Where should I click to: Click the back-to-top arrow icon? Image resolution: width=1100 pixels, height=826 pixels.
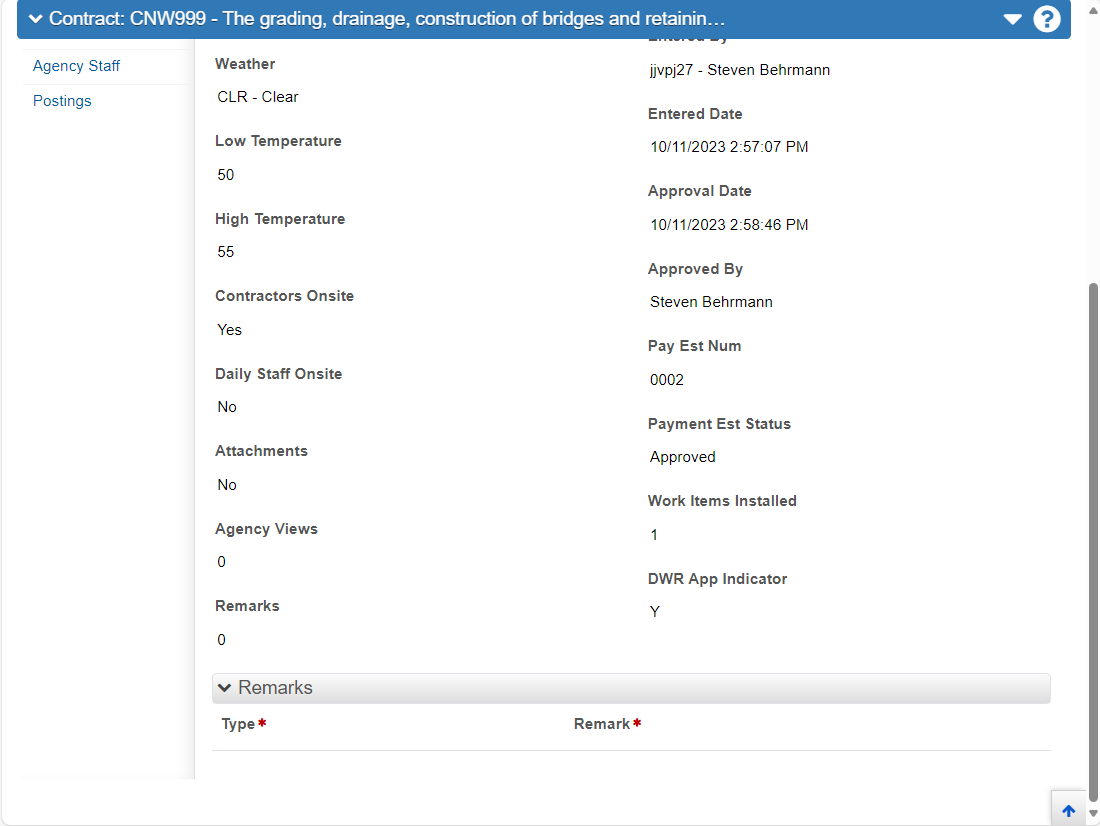tap(1068, 811)
